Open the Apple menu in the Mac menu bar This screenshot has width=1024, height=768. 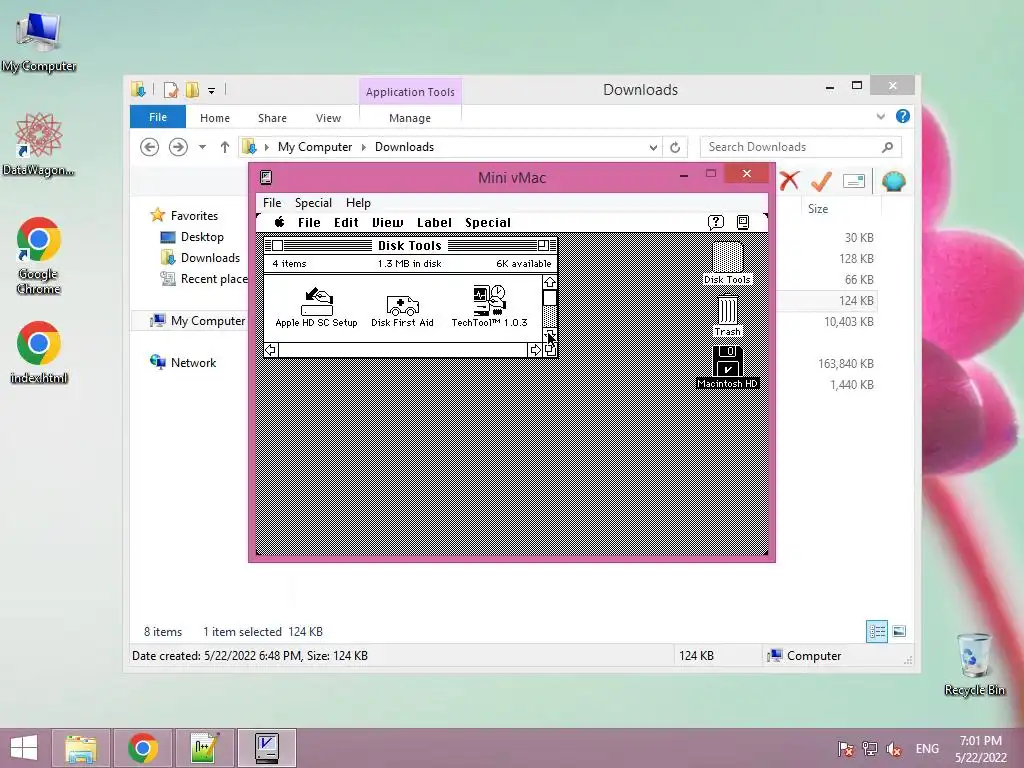[280, 222]
